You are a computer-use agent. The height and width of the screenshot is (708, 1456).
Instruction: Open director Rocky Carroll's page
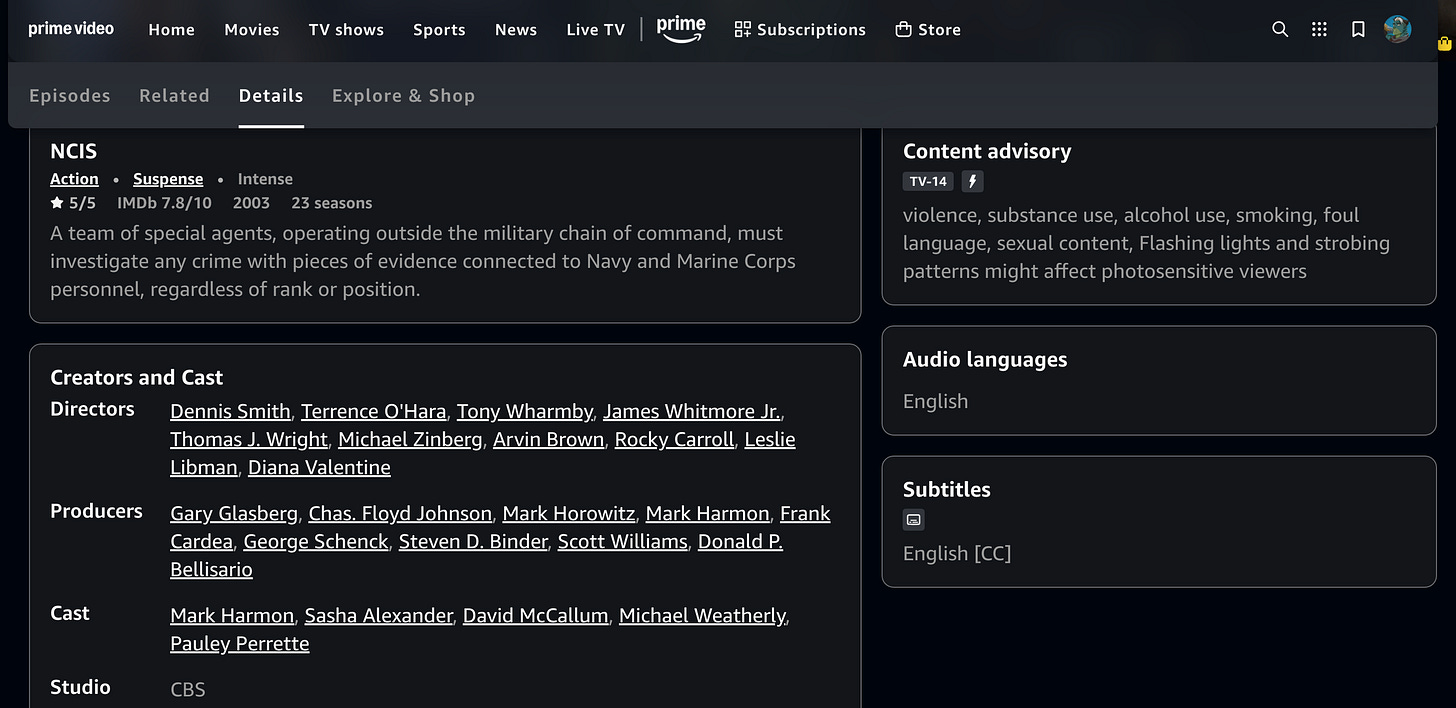point(674,439)
